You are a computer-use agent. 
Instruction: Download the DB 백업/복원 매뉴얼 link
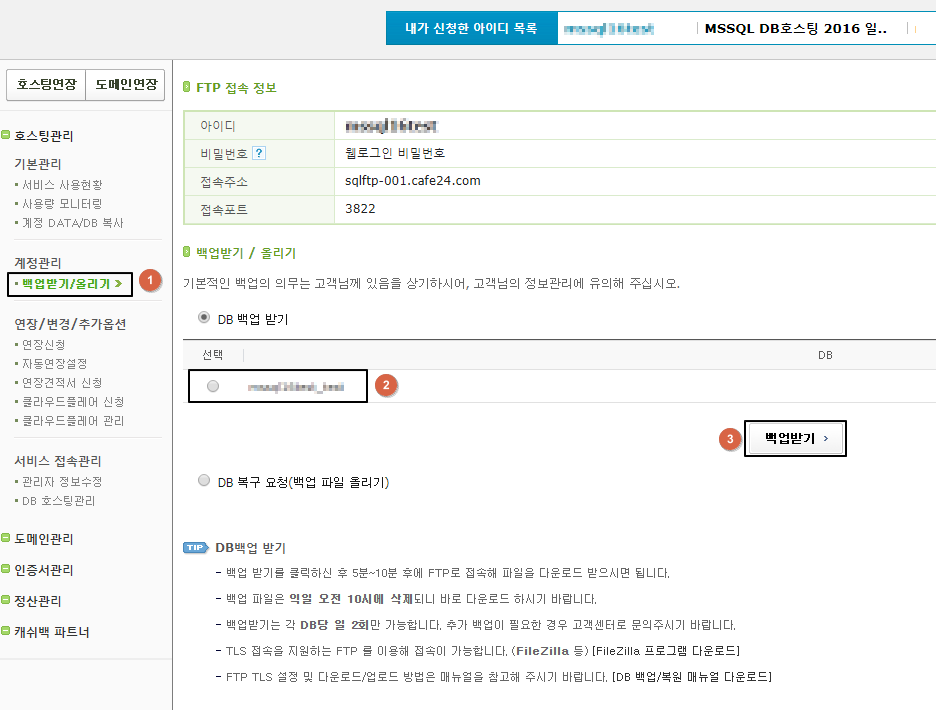coord(691,677)
